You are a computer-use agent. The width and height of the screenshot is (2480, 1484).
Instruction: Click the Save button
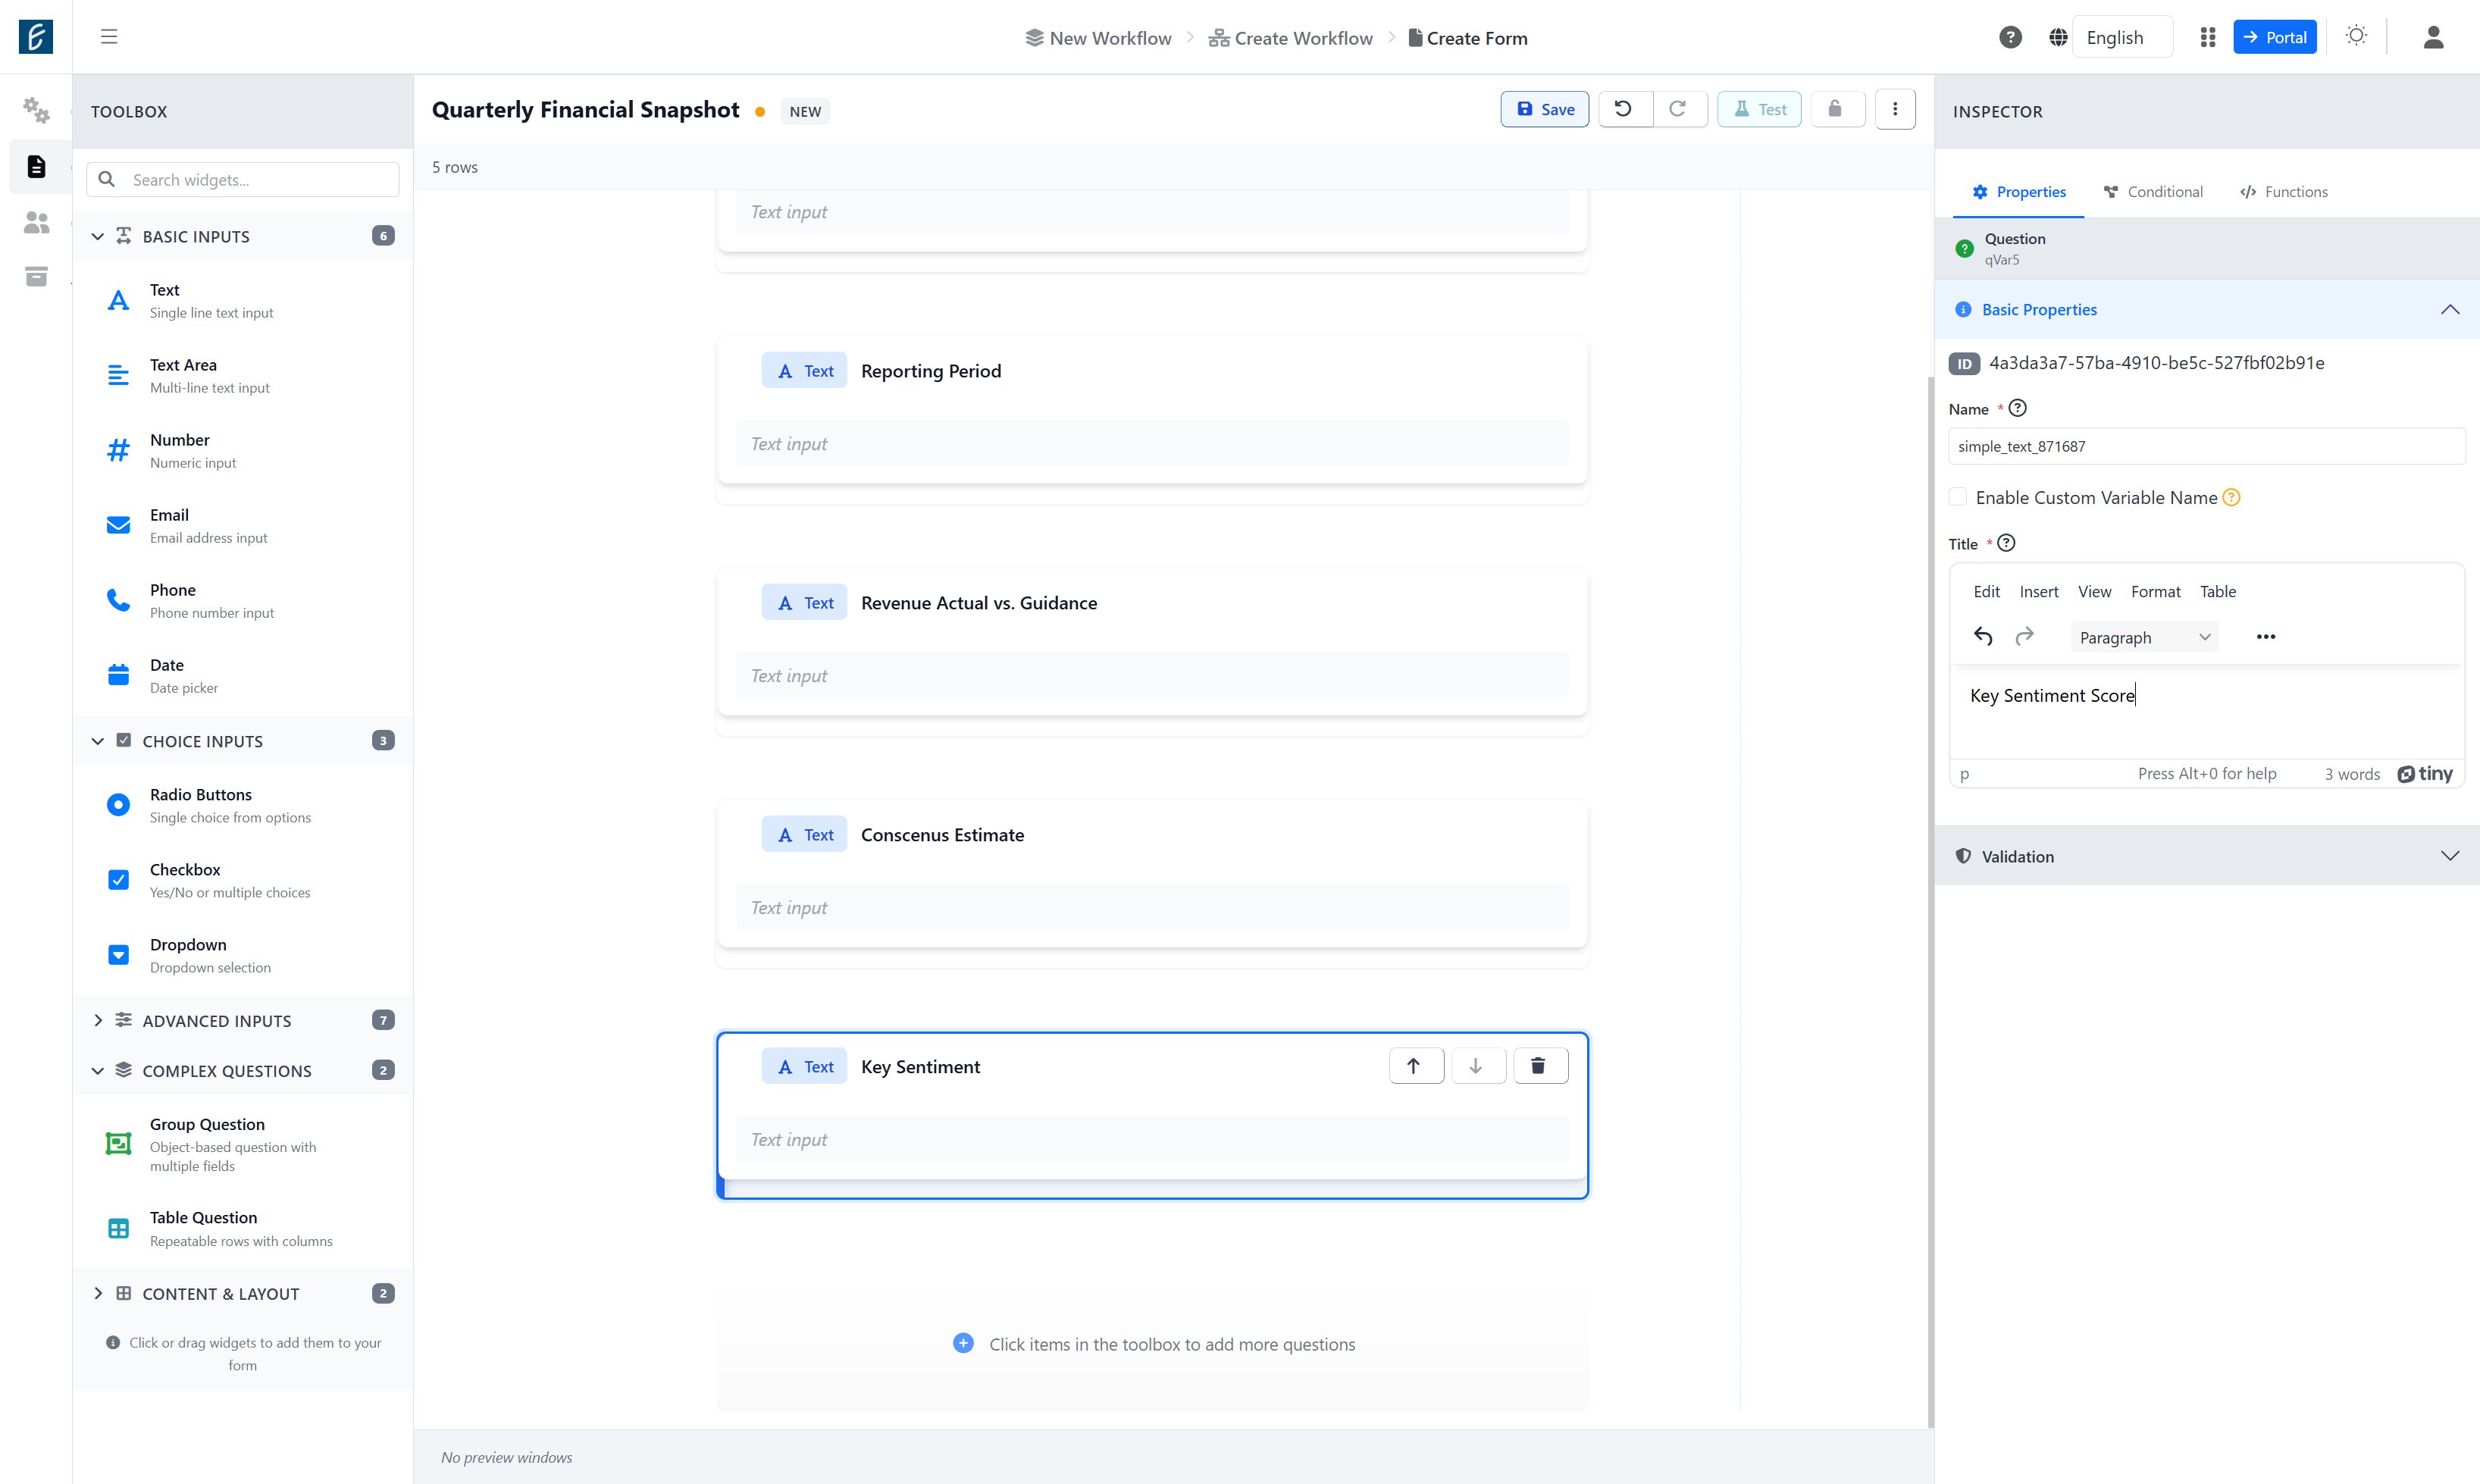pyautogui.click(x=1545, y=109)
